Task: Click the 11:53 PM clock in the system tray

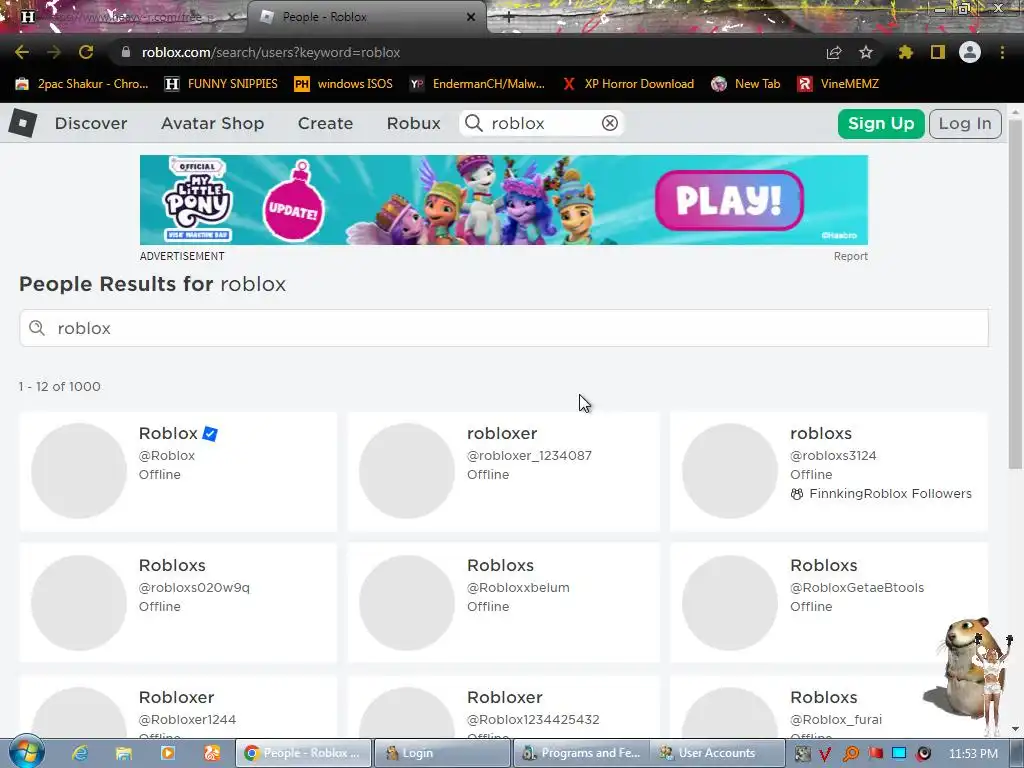Action: pyautogui.click(x=973, y=753)
